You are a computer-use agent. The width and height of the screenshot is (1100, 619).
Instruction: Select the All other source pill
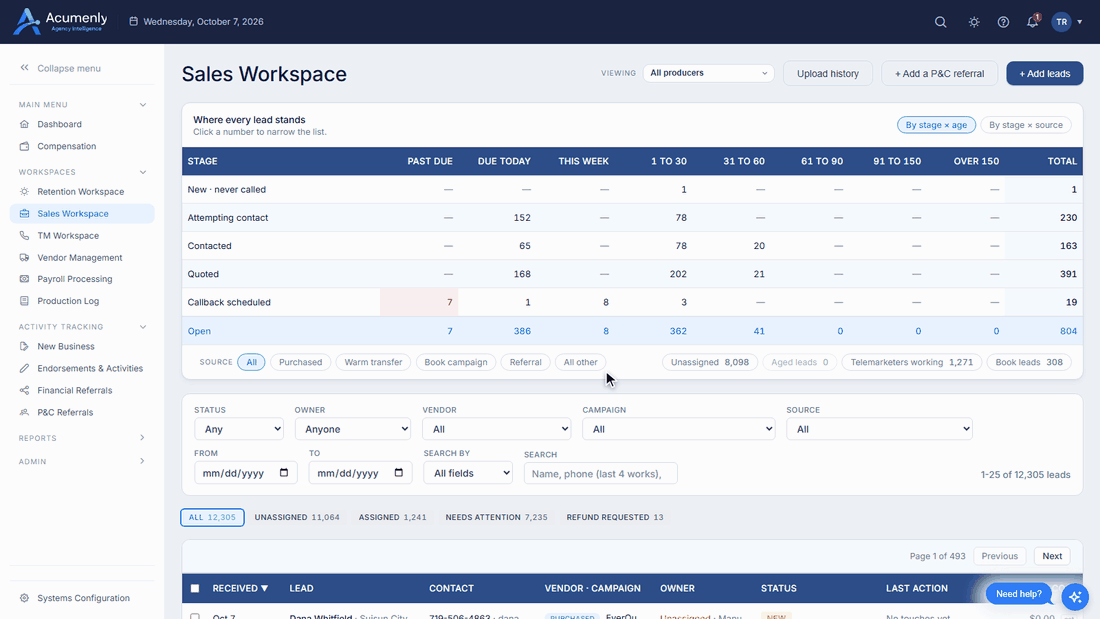[x=580, y=362]
